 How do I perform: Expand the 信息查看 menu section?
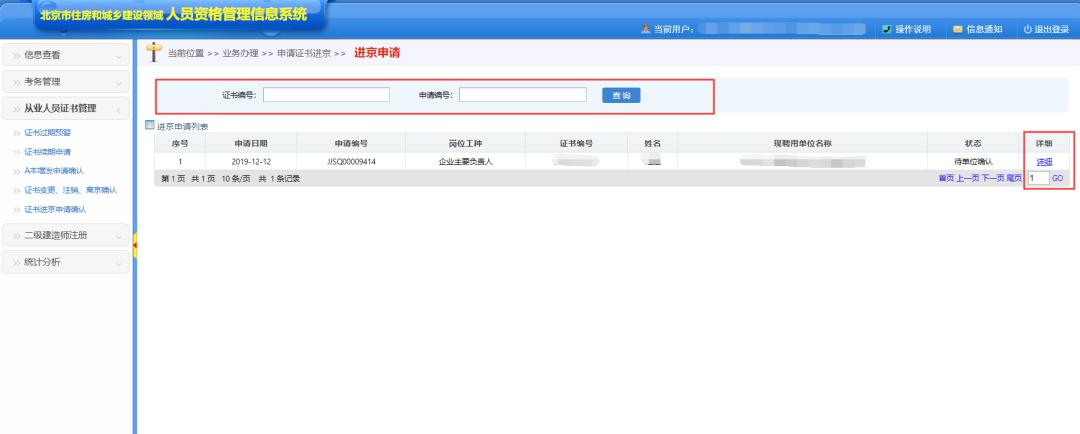point(66,55)
